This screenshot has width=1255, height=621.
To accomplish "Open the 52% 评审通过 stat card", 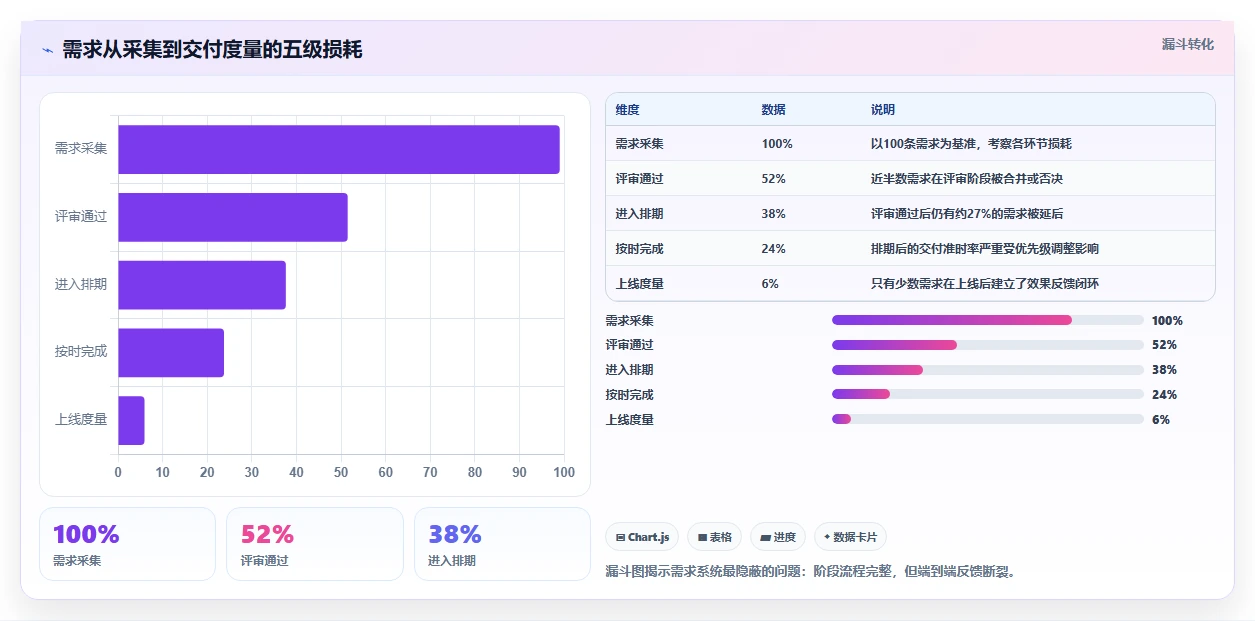I will tap(315, 544).
